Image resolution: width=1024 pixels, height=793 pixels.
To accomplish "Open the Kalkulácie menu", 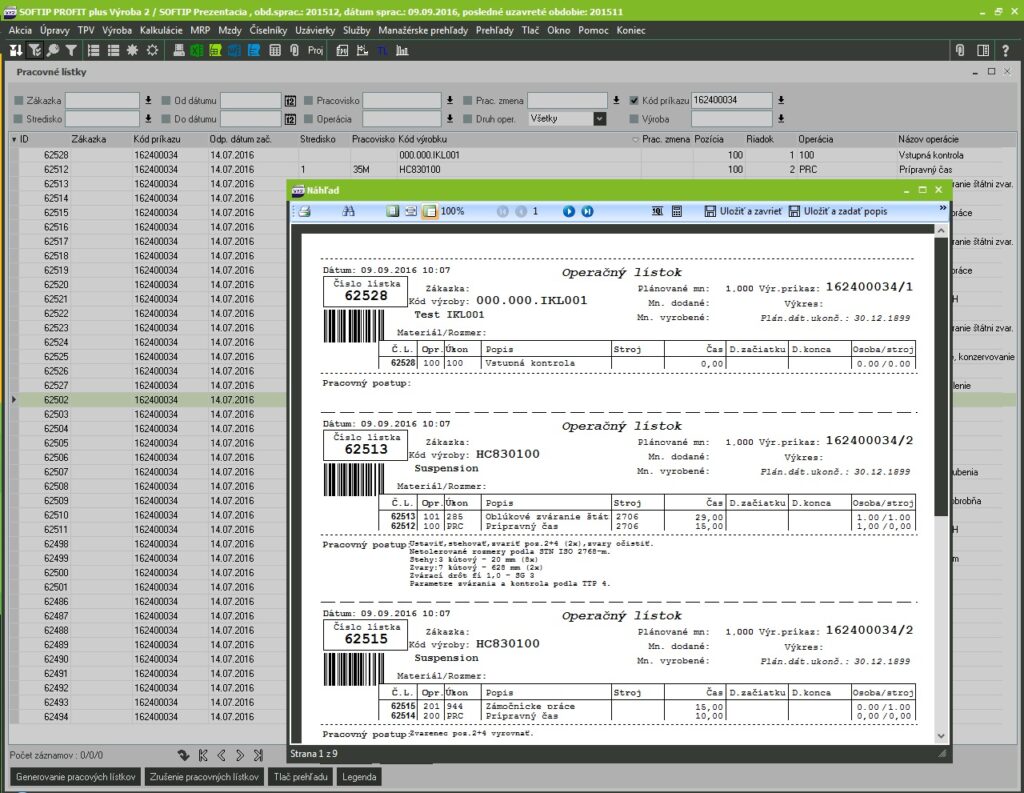I will tap(161, 31).
